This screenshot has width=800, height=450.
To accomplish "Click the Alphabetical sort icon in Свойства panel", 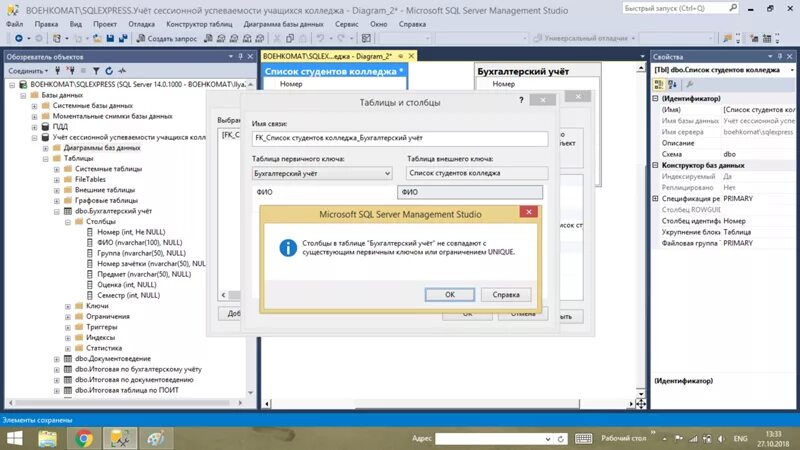I will (x=672, y=84).
